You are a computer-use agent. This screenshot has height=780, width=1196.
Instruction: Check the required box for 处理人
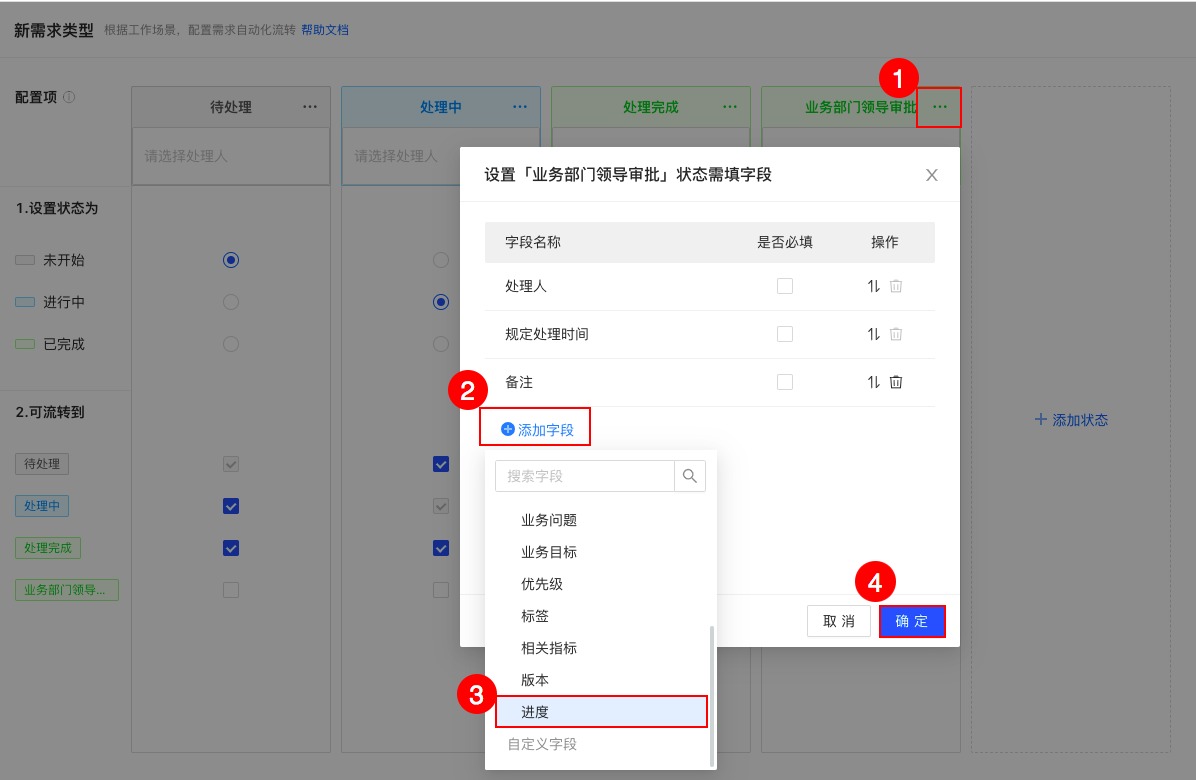tap(785, 286)
